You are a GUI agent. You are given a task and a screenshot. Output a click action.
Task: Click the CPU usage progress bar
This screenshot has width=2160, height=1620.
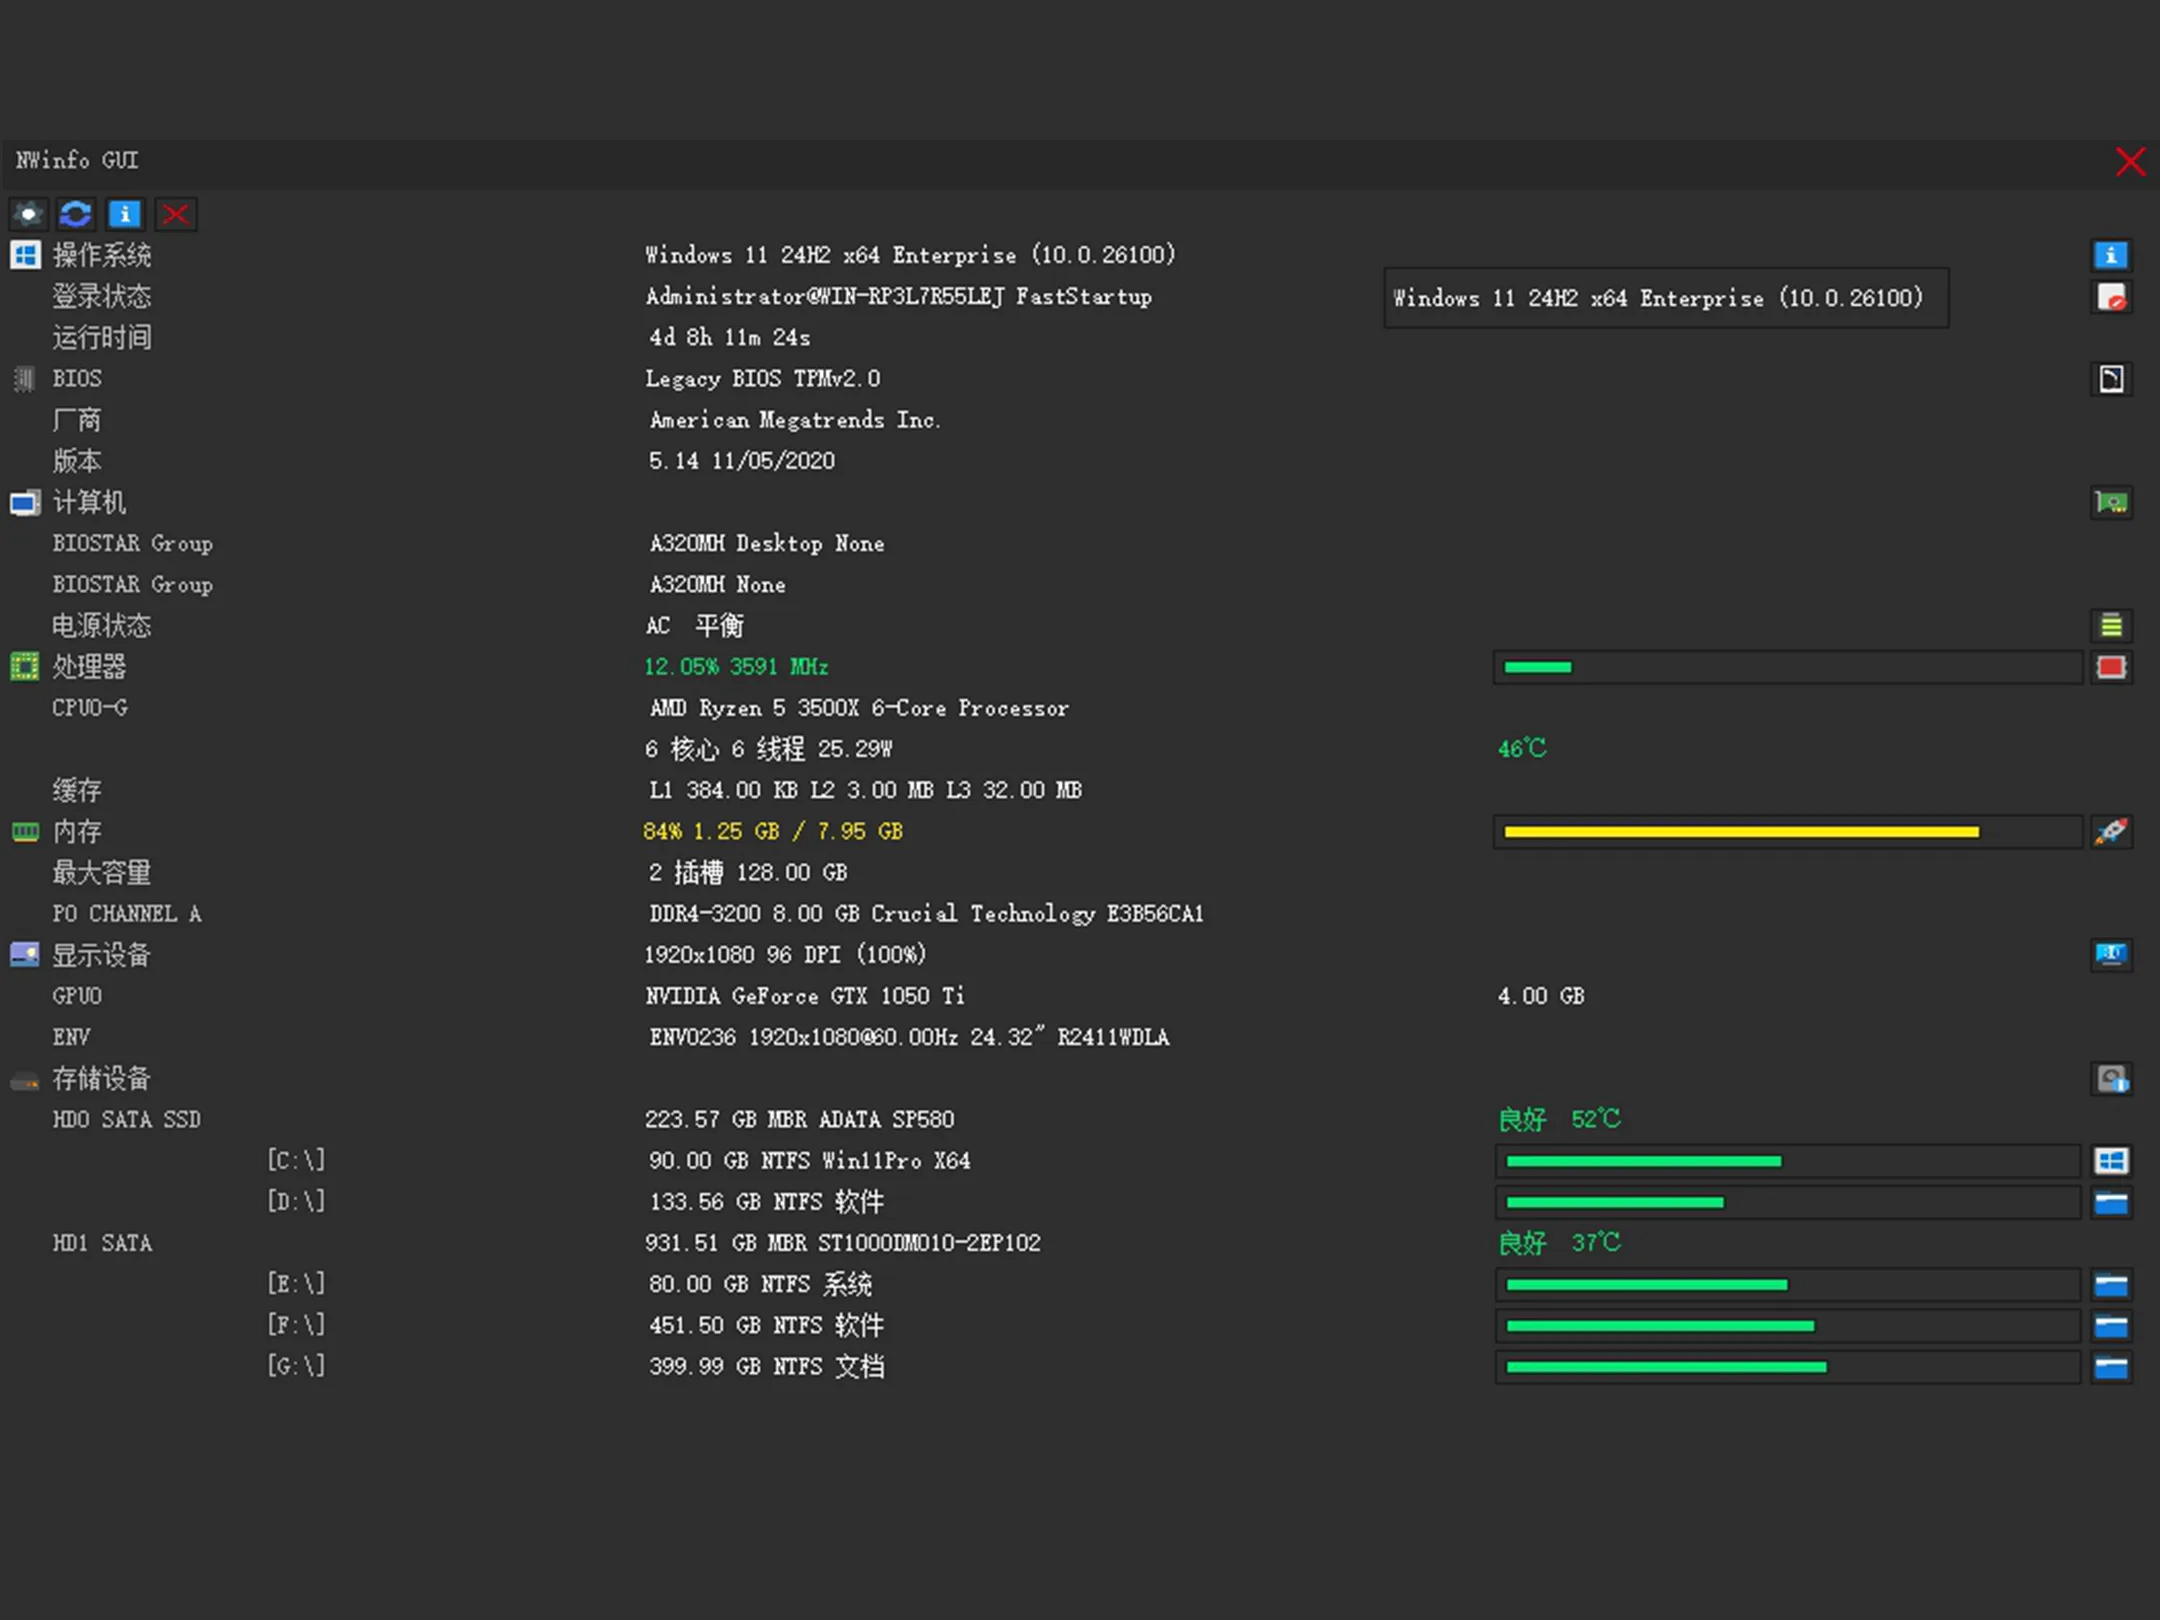coord(1788,667)
